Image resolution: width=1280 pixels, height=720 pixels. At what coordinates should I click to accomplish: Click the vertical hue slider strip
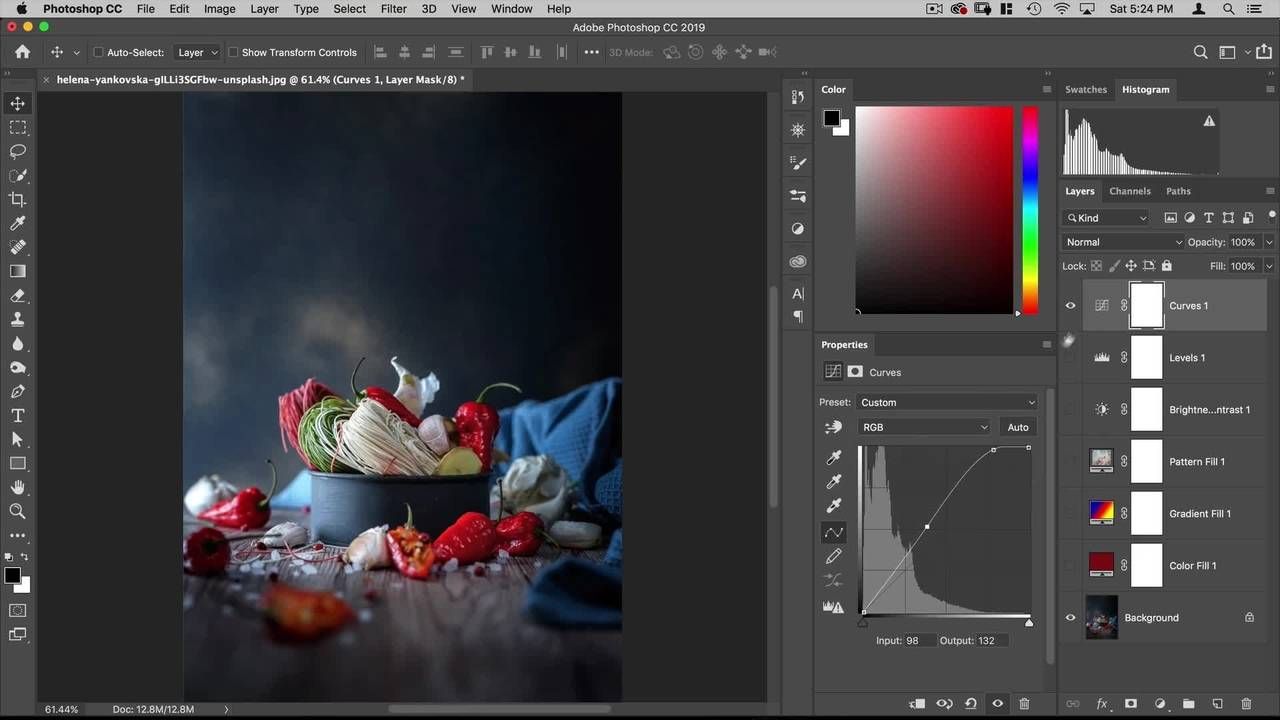click(1029, 210)
